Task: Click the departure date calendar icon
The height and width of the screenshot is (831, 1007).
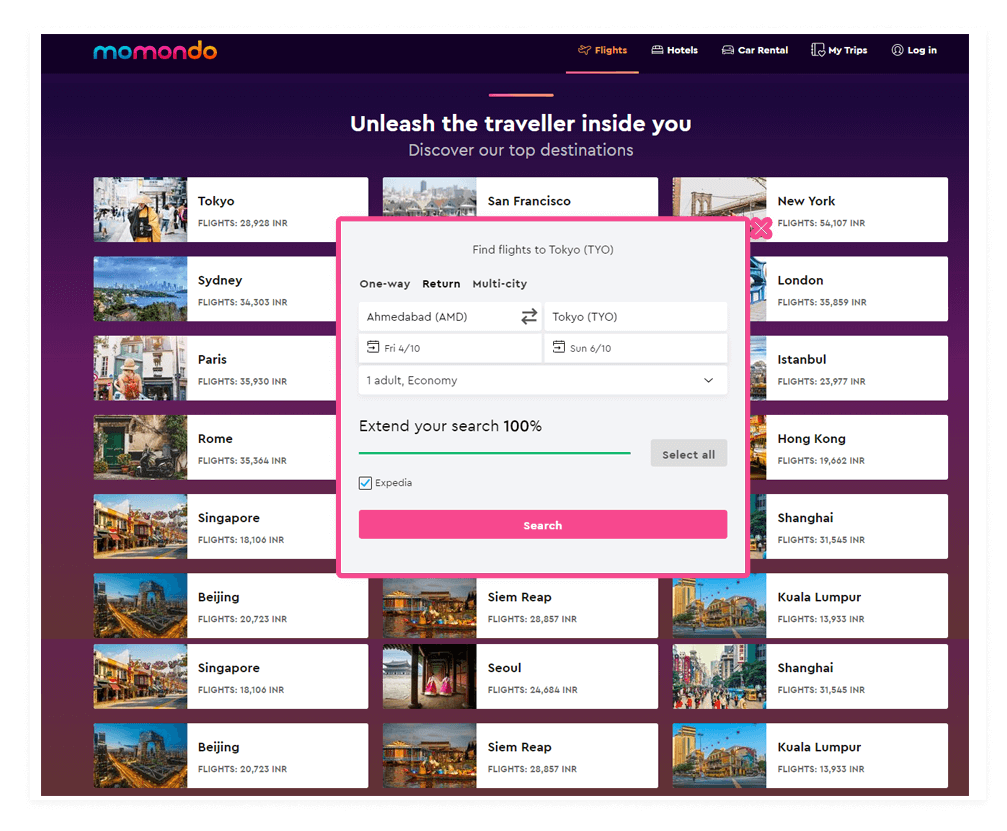Action: [x=373, y=347]
